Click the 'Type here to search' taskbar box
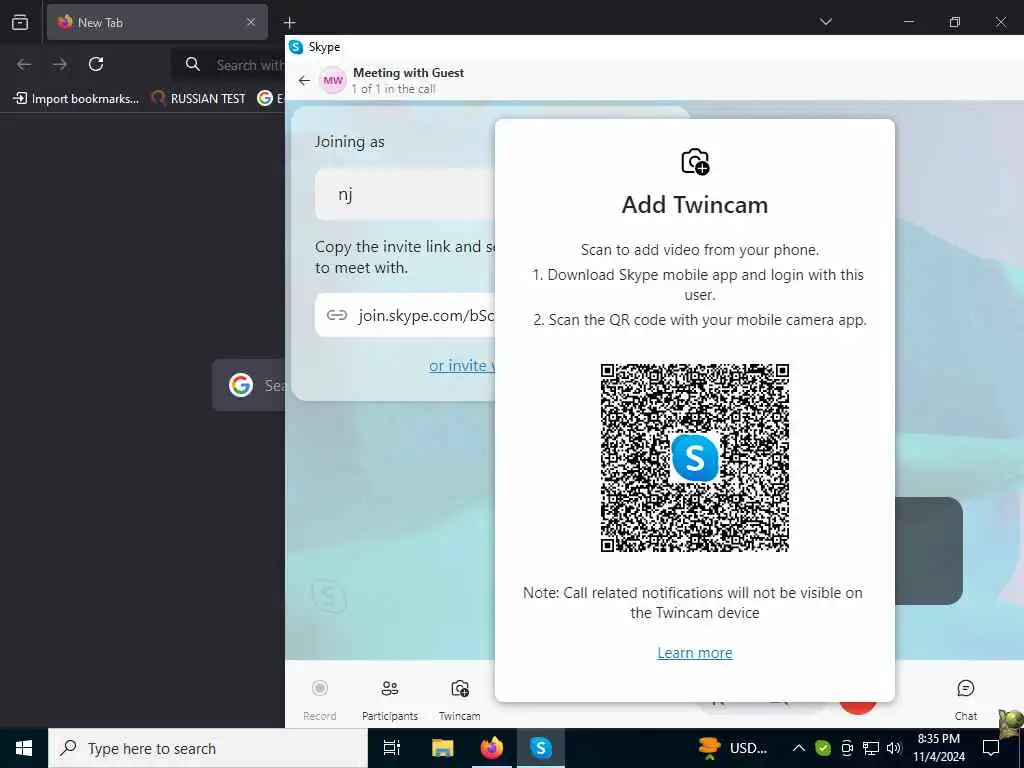Screen dimensions: 1024x768 coord(208,748)
